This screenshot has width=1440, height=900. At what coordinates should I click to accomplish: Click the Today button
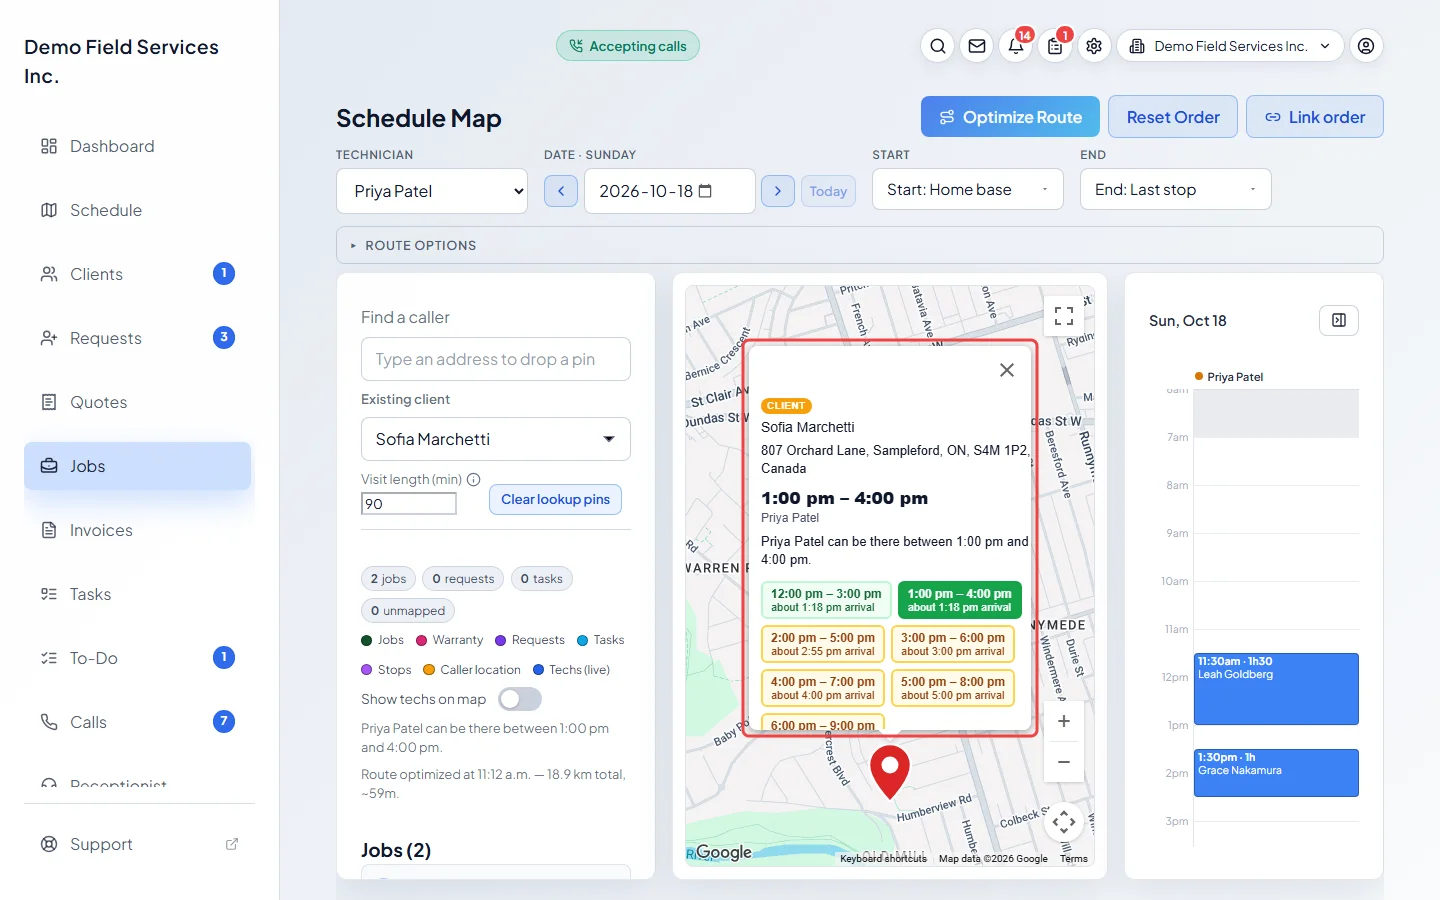point(828,191)
